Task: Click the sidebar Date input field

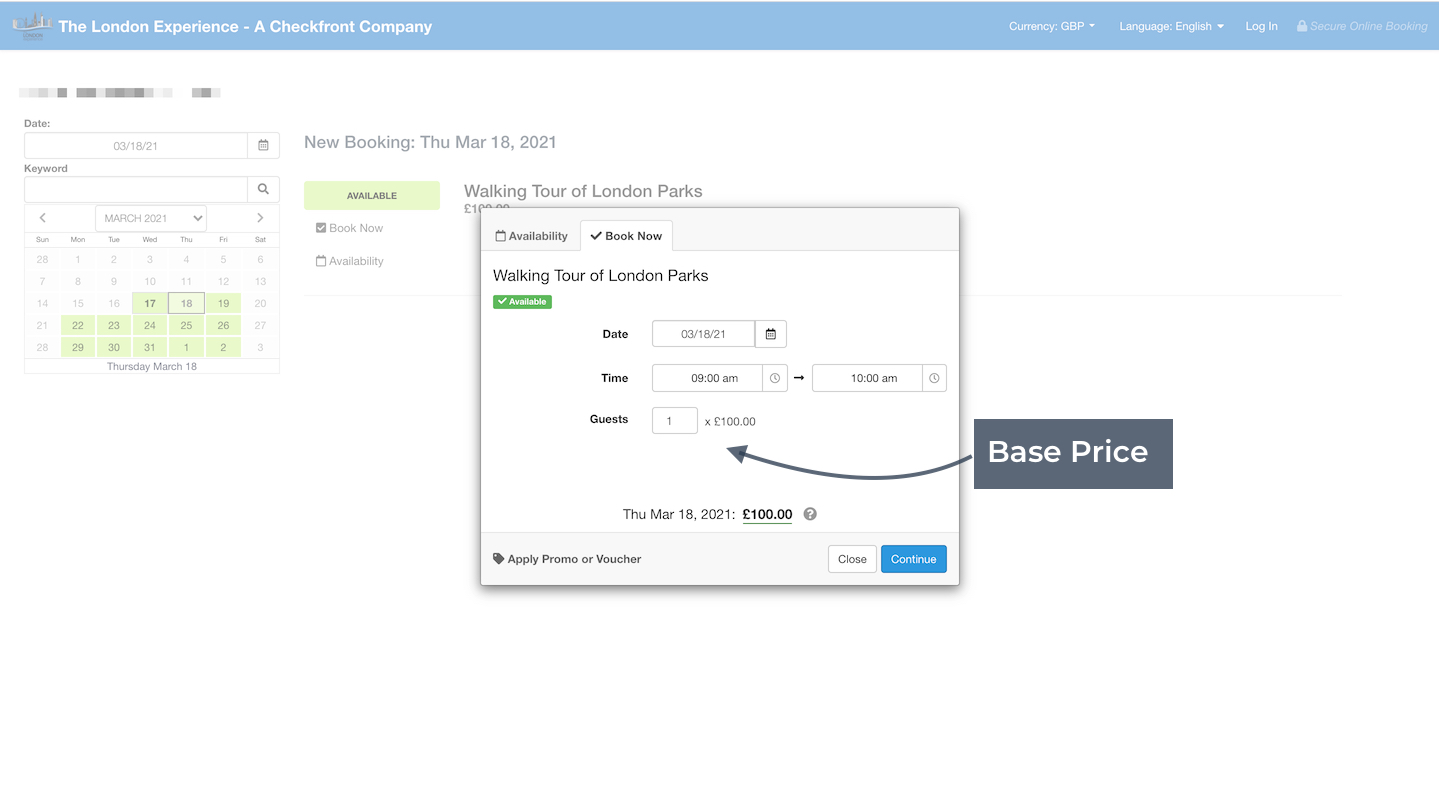Action: [136, 146]
